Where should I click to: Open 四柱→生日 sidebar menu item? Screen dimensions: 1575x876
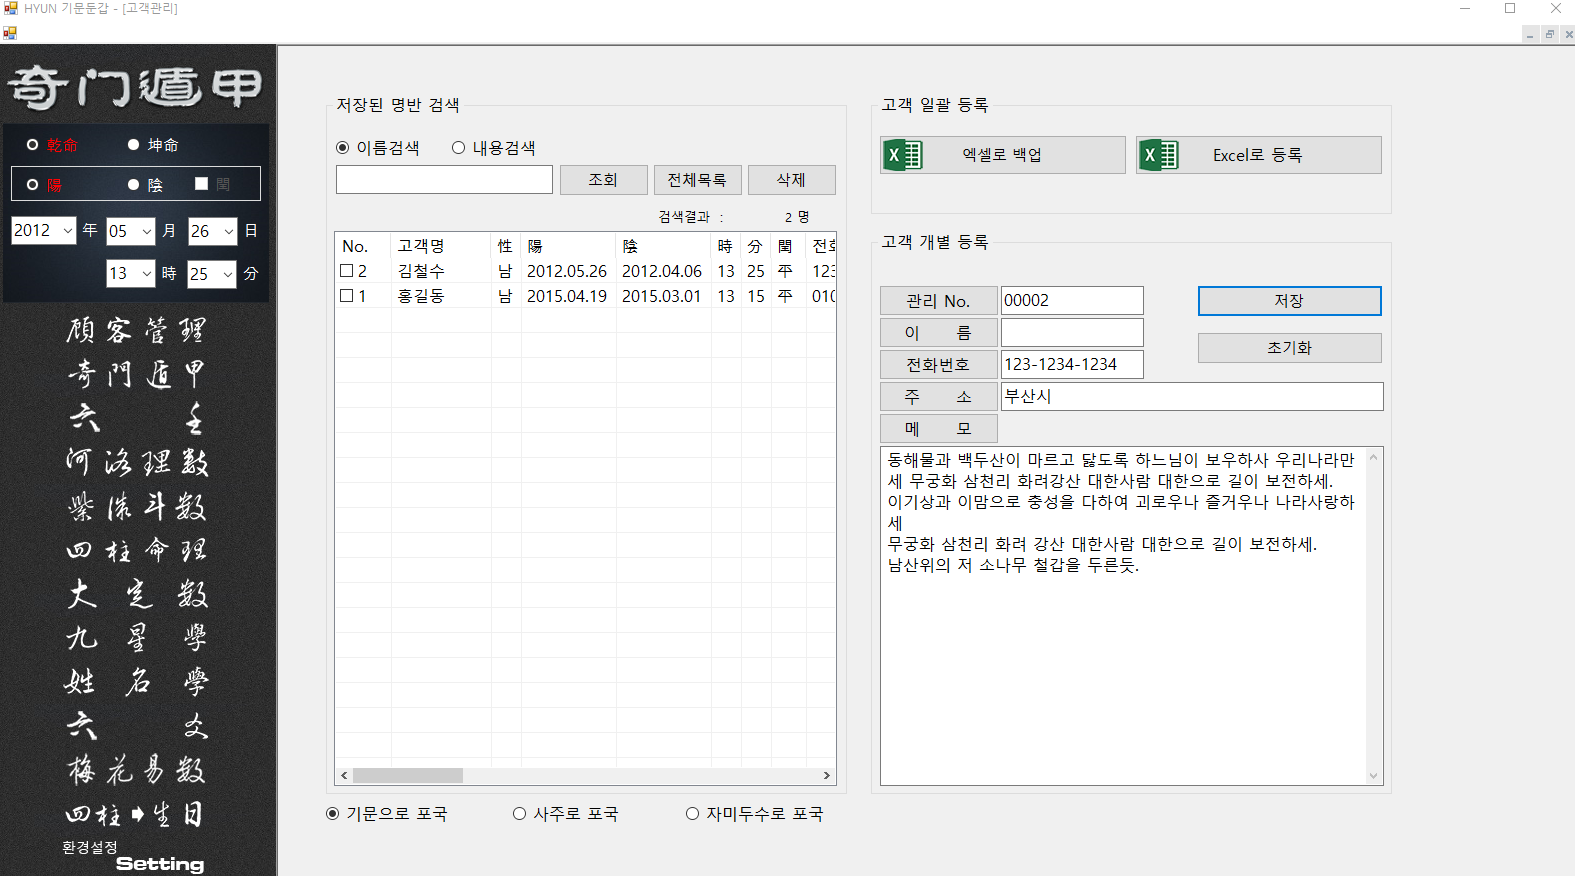pyautogui.click(x=136, y=814)
